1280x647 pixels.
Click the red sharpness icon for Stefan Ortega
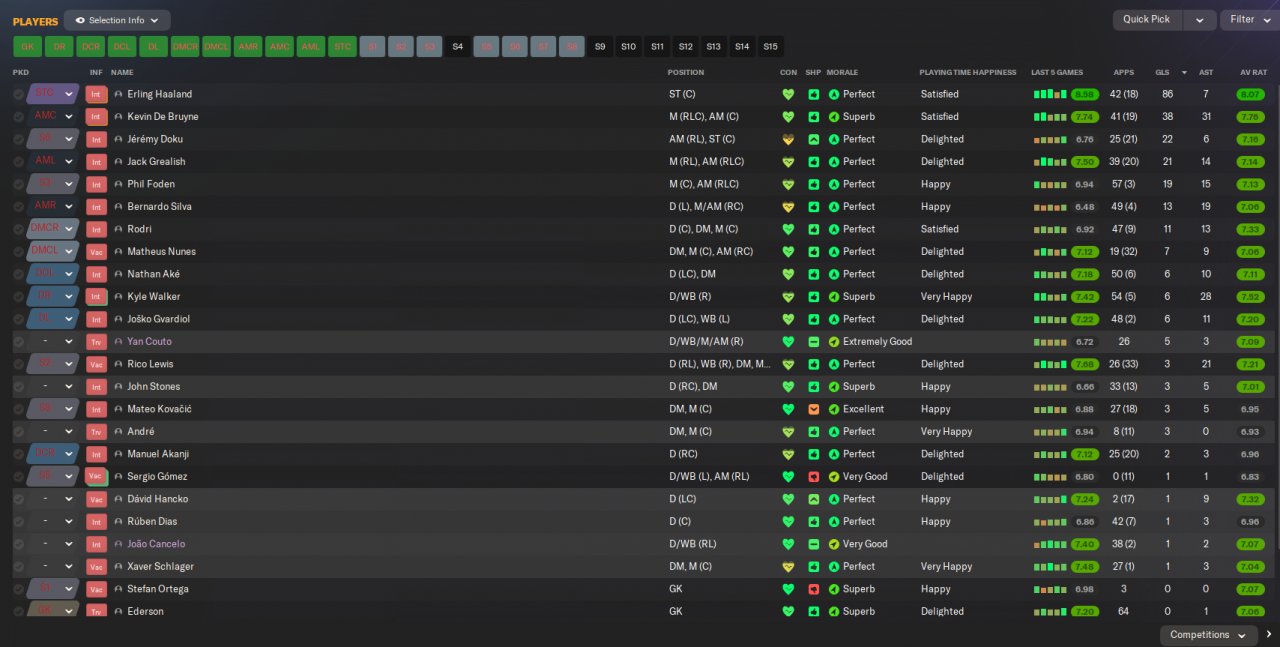click(x=814, y=589)
